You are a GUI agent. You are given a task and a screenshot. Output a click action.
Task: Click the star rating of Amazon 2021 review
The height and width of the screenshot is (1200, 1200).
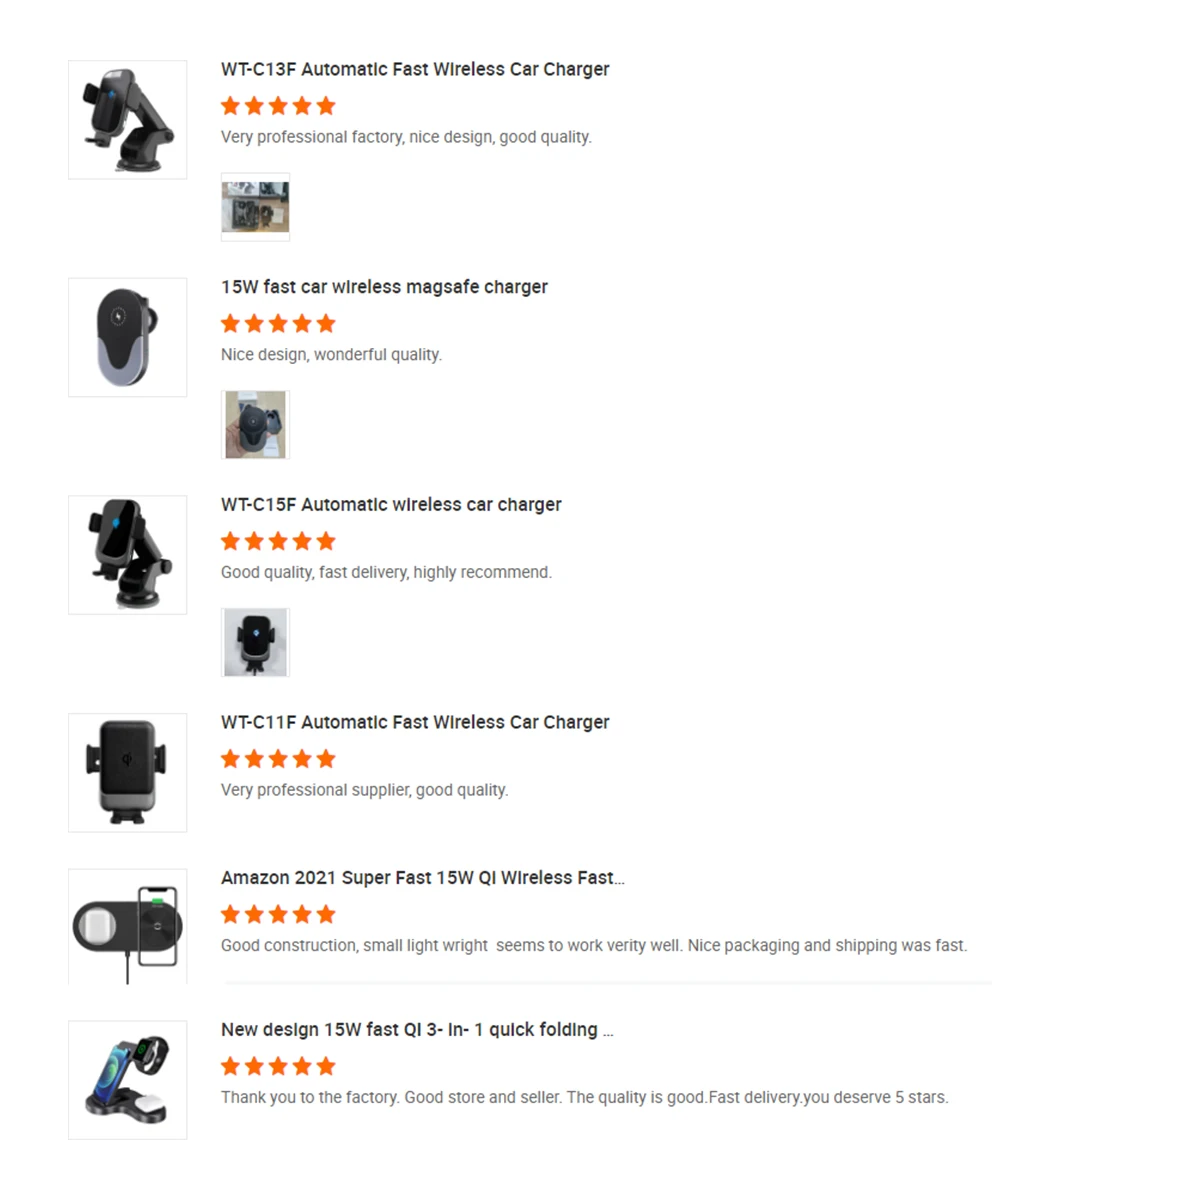(278, 914)
